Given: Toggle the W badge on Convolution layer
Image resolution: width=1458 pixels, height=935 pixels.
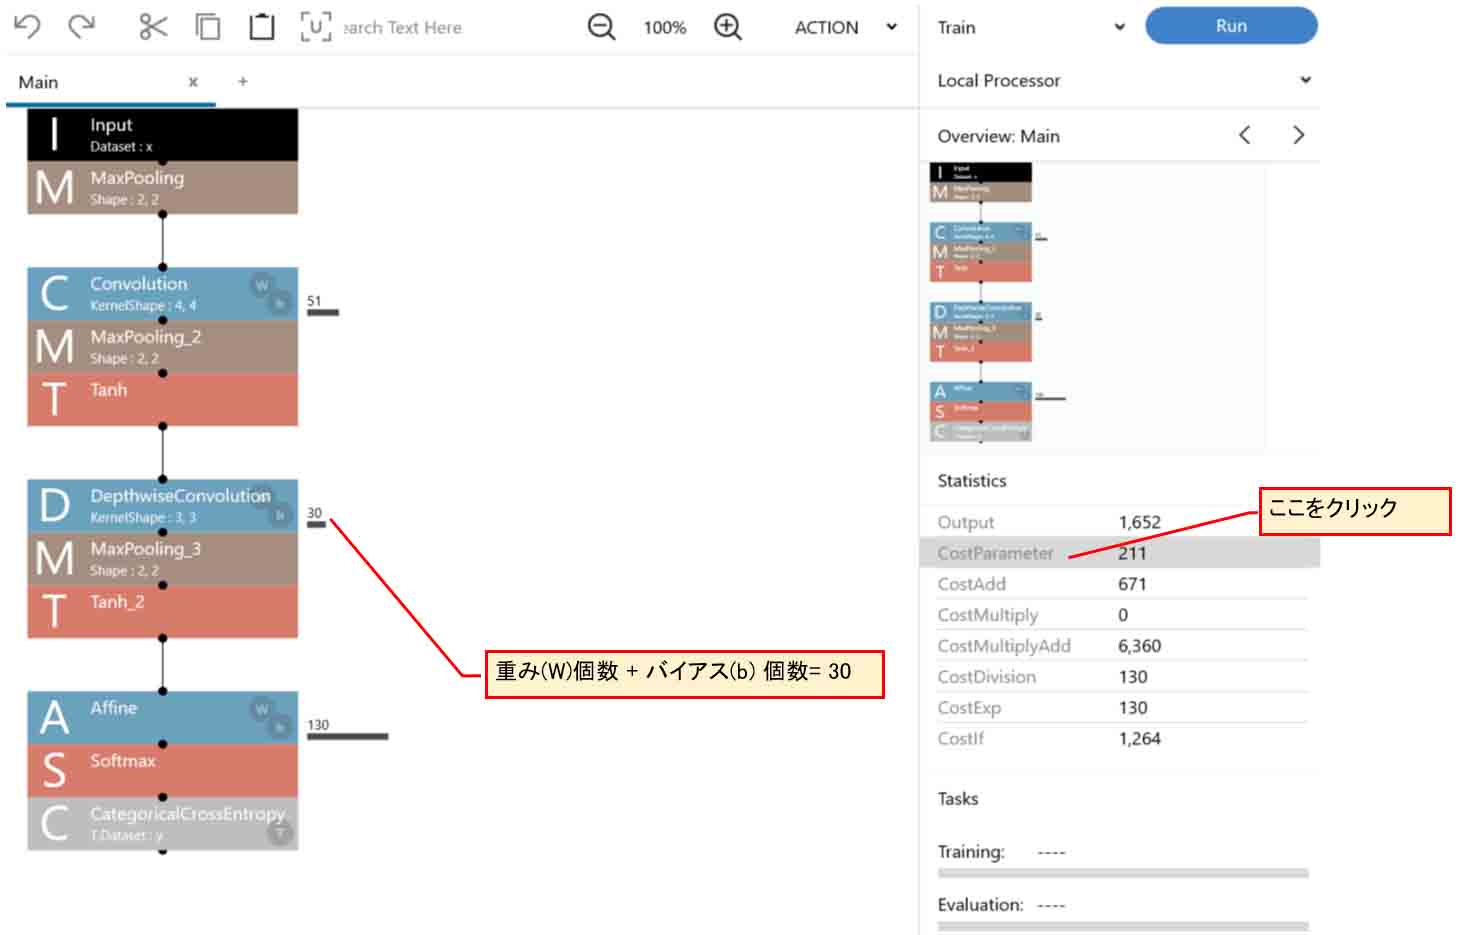Looking at the screenshot, I should click(x=261, y=285).
